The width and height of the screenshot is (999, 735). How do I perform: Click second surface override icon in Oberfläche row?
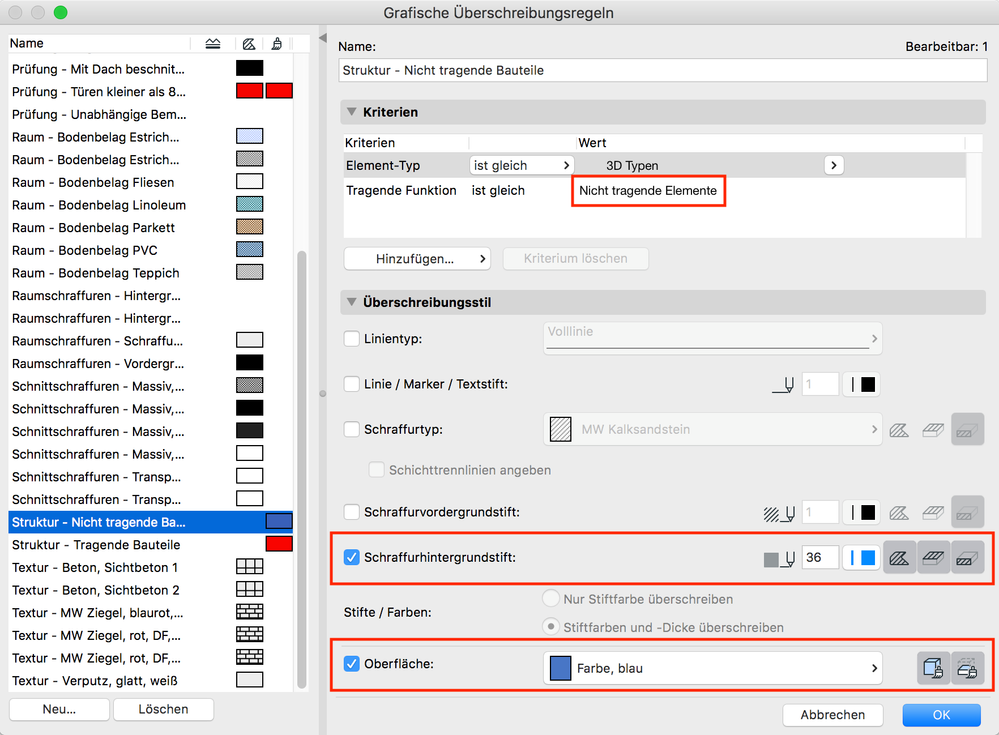tap(968, 669)
